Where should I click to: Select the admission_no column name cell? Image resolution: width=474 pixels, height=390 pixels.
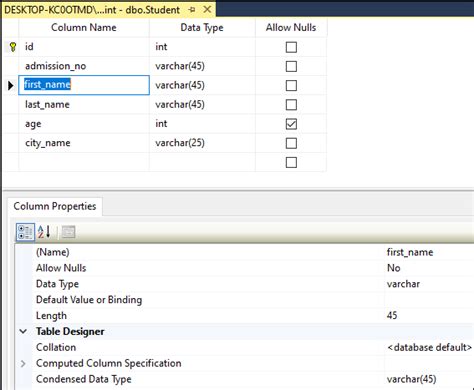84,66
